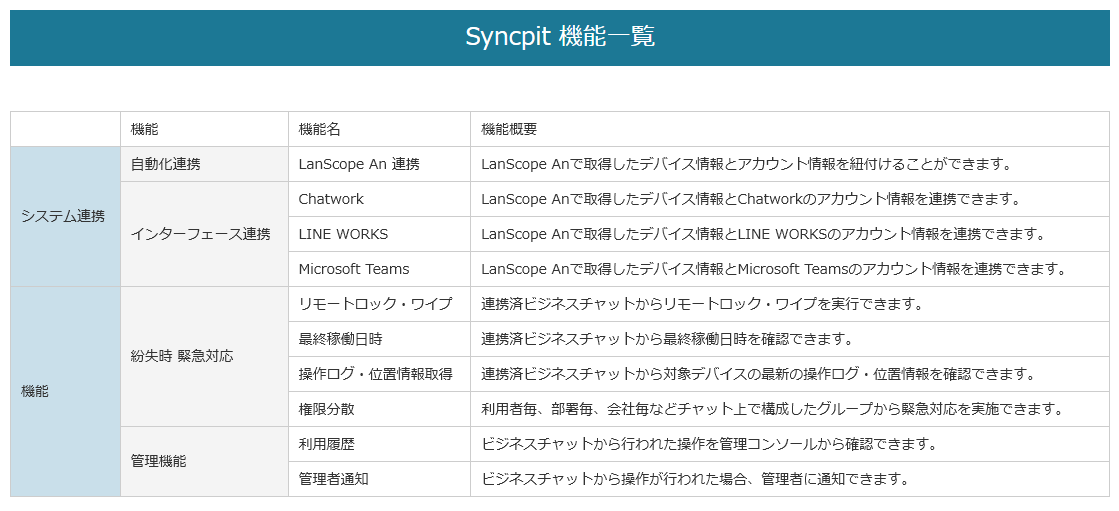The height and width of the screenshot is (511, 1119).
Task: Click the 'Microsoft Teams' feature name cell
Action: (x=379, y=269)
